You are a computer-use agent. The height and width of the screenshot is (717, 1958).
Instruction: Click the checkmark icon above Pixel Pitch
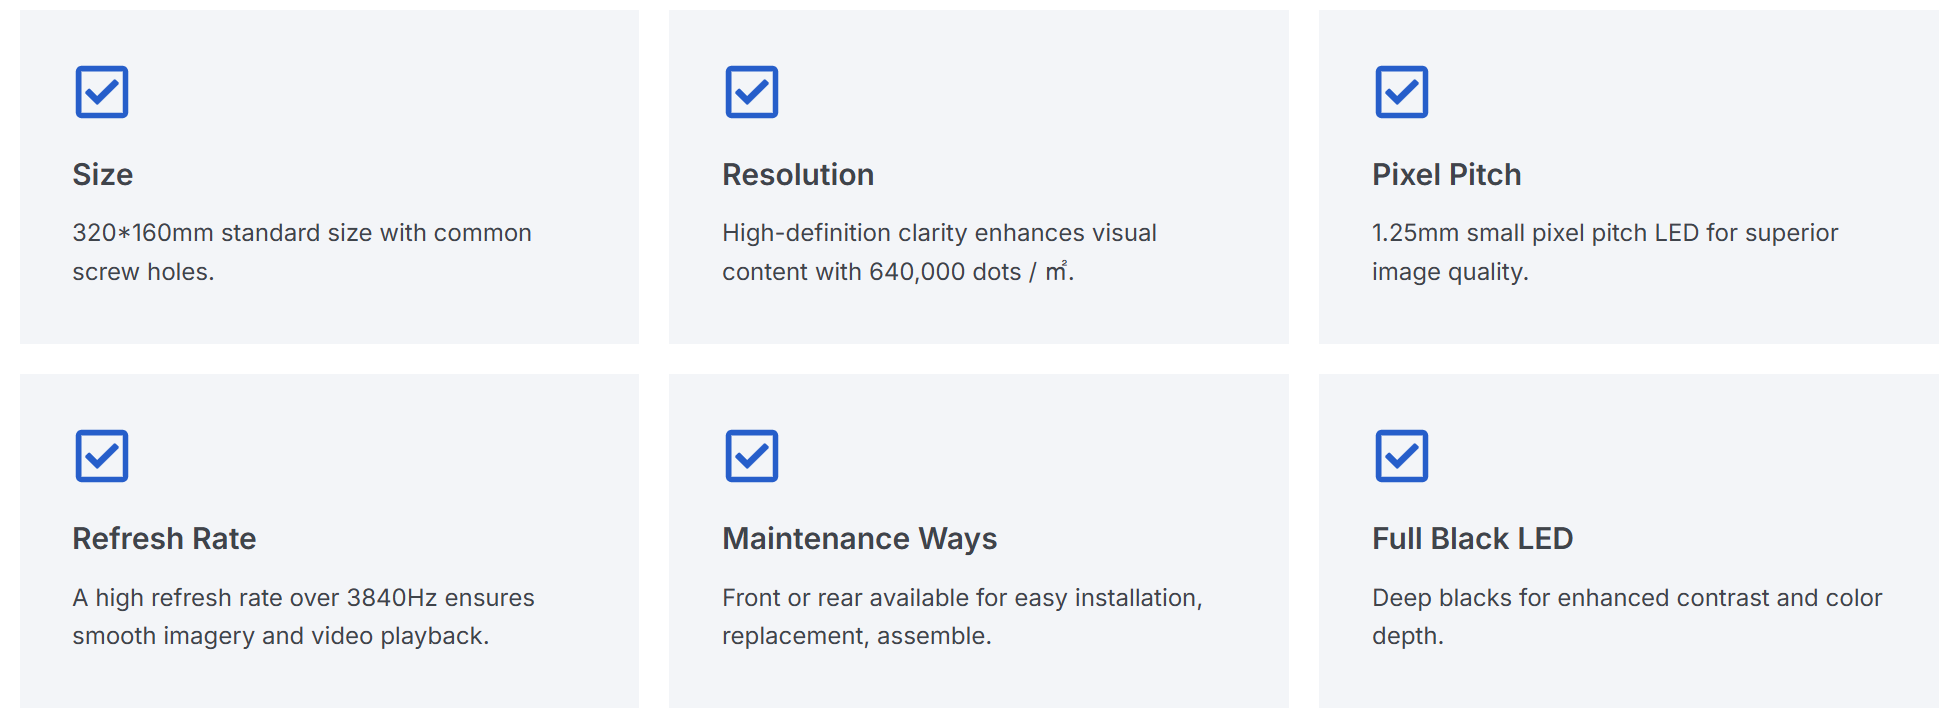(1401, 92)
